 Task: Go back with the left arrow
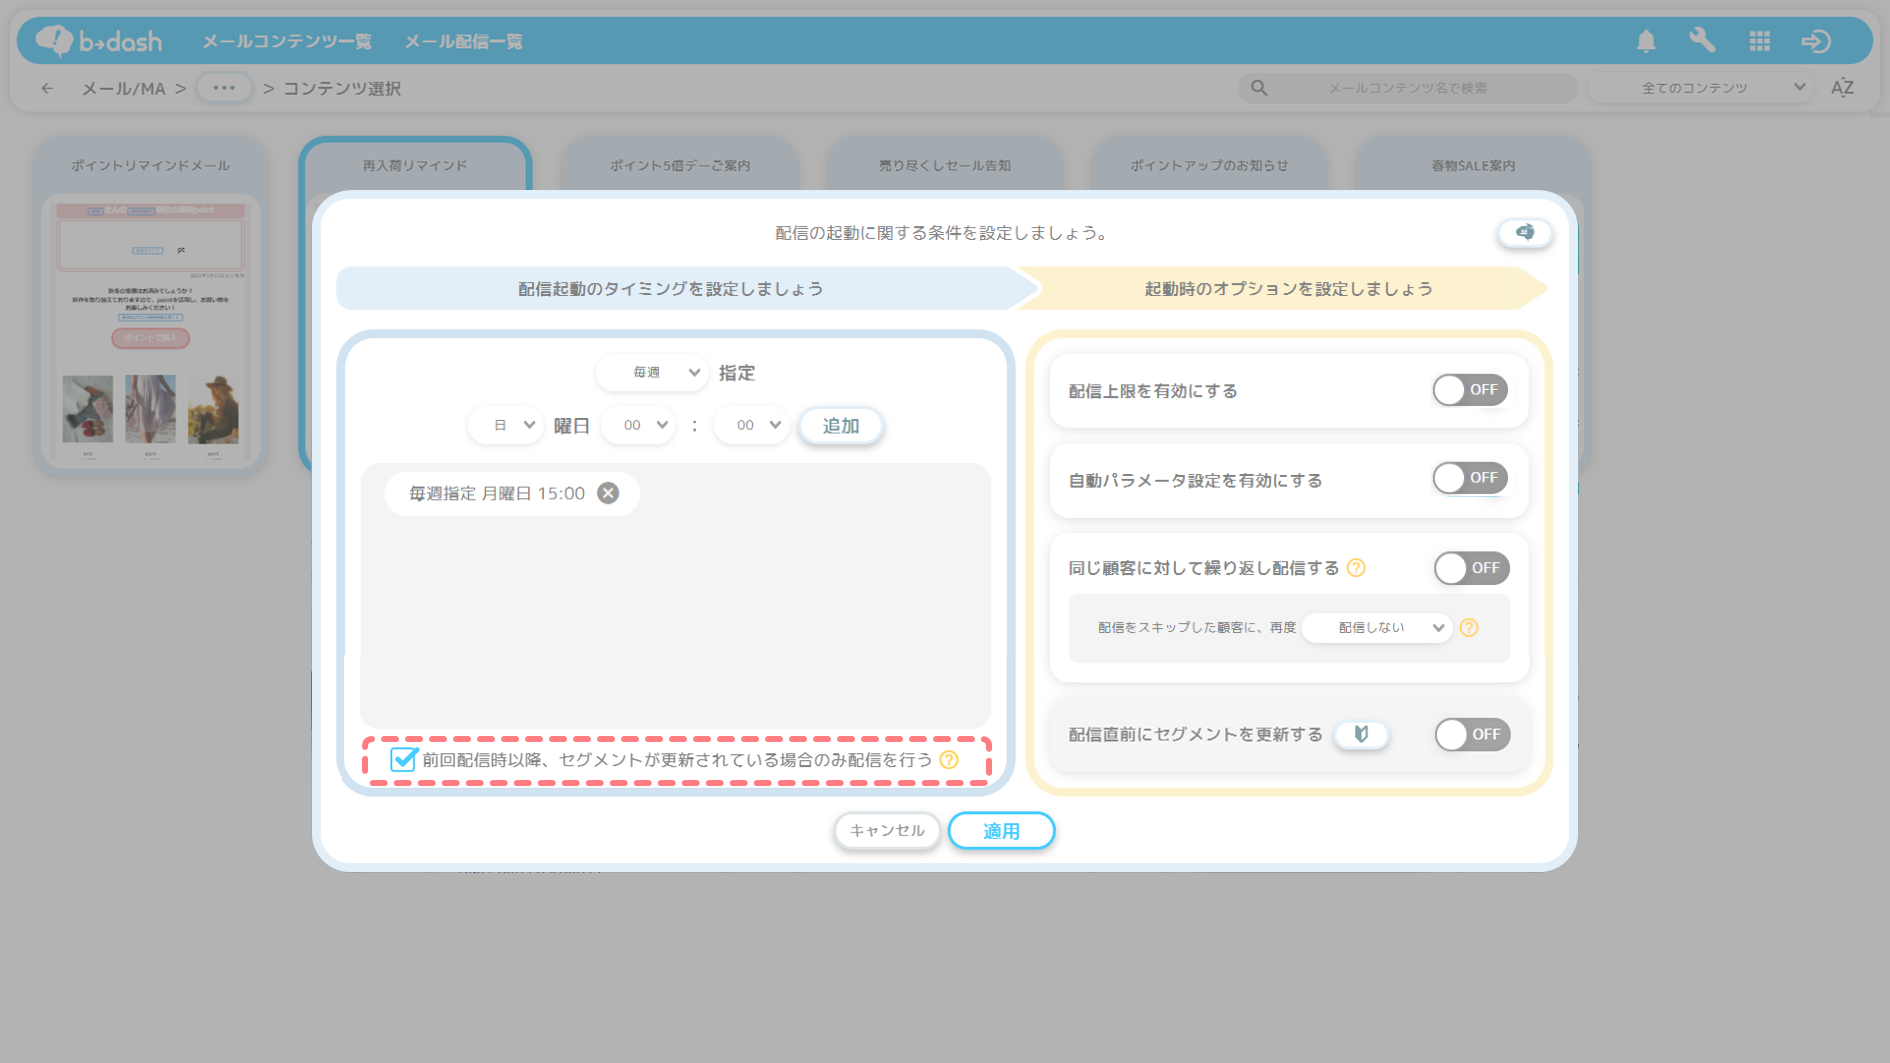pyautogui.click(x=47, y=88)
